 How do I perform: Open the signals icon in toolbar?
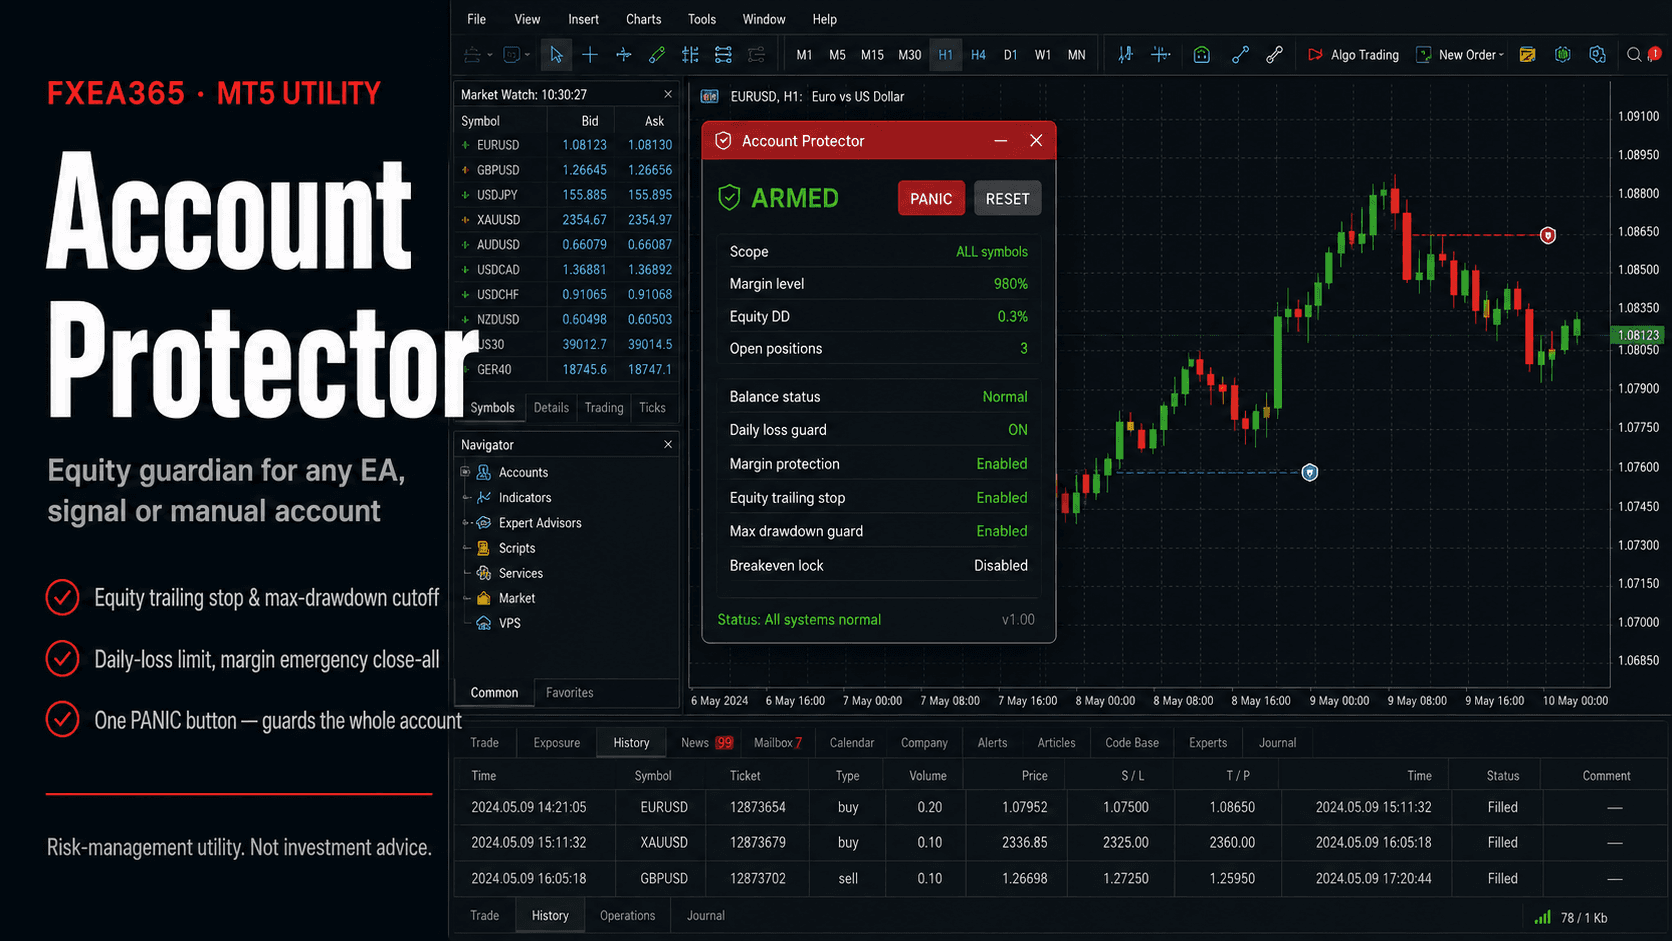(x=1240, y=55)
